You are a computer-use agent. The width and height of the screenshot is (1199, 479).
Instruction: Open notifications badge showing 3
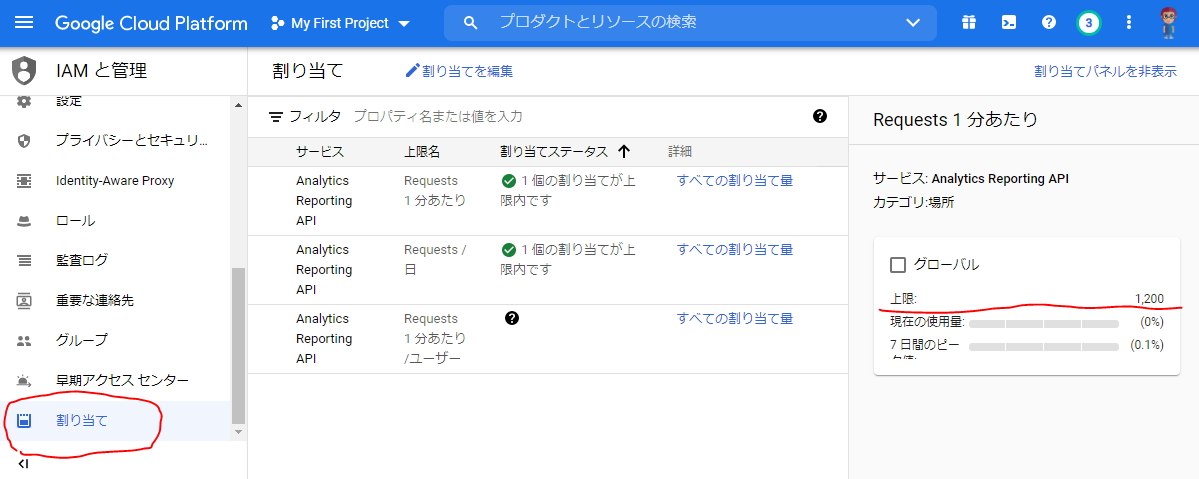(x=1088, y=23)
